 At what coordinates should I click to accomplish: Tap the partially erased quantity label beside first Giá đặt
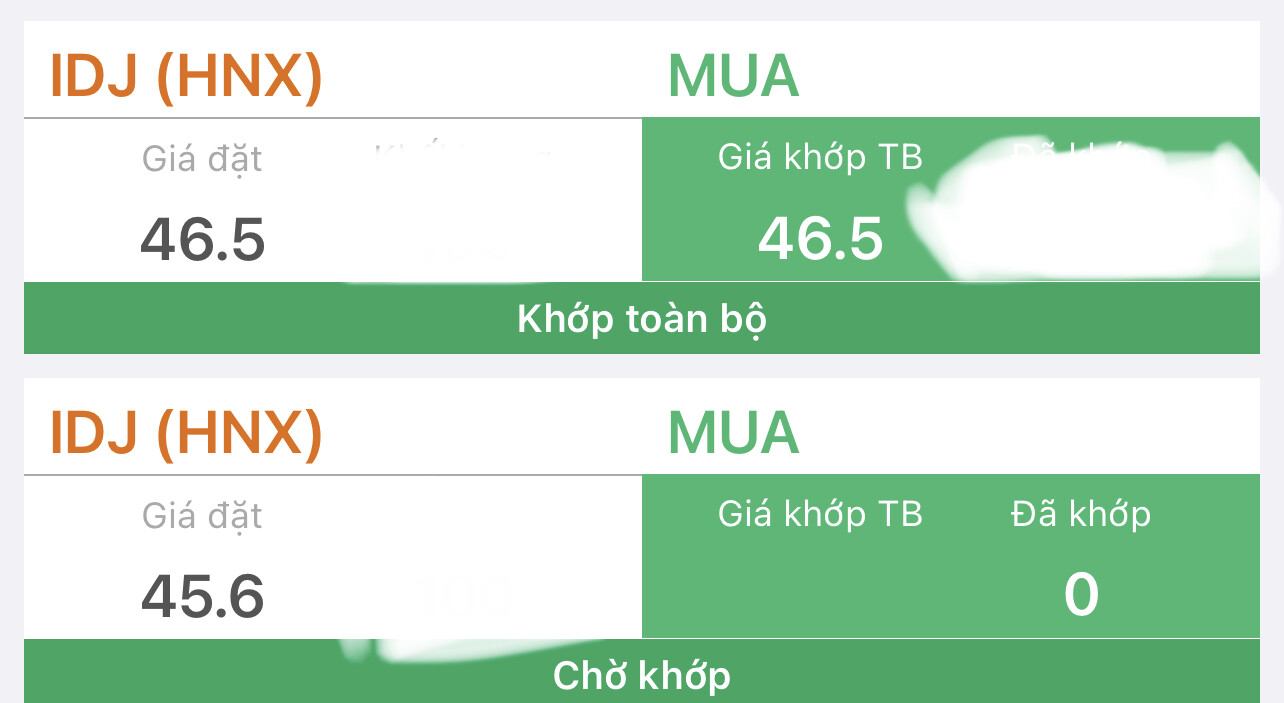[460, 155]
